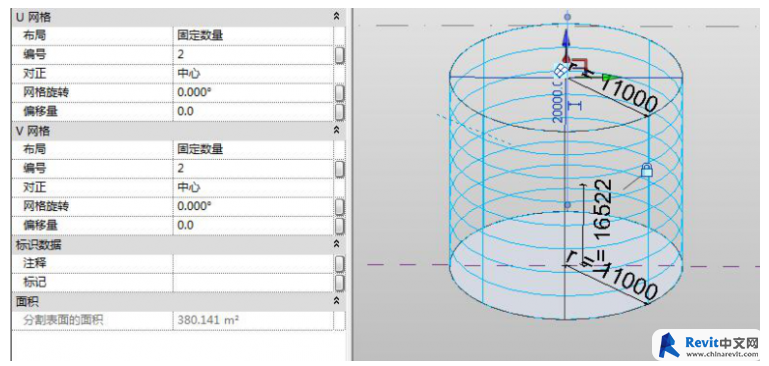The height and width of the screenshot is (366, 769).
Task: Open the U 网格 布局 dropdown value
Action: 253,35
